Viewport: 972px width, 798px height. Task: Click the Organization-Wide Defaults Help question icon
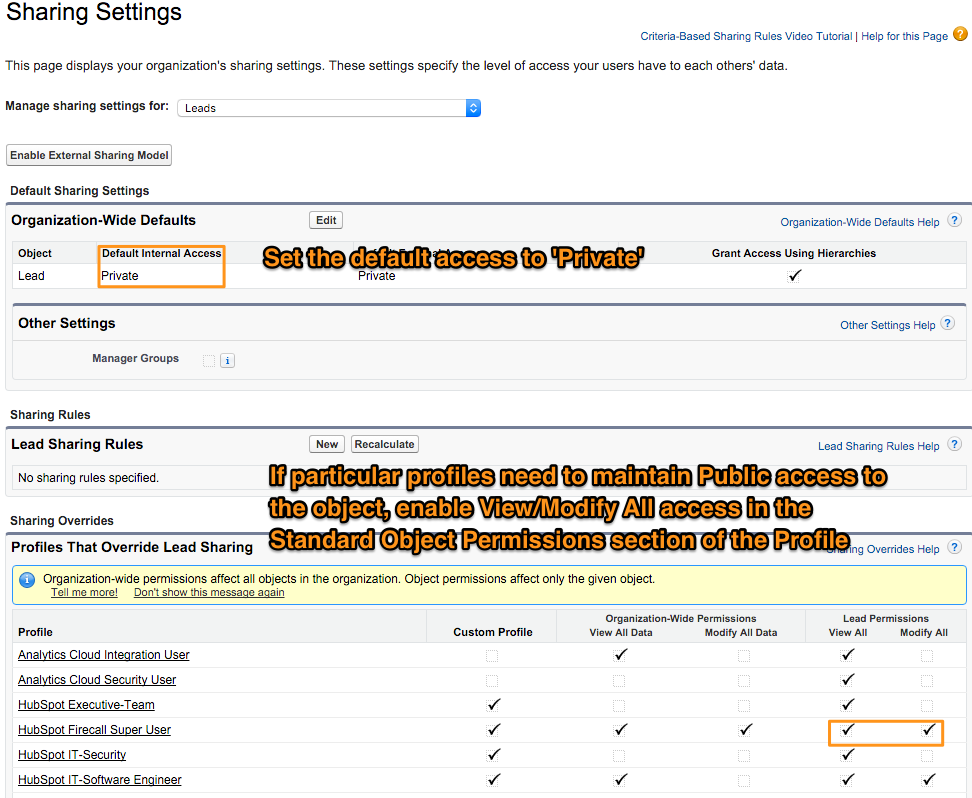coord(955,220)
